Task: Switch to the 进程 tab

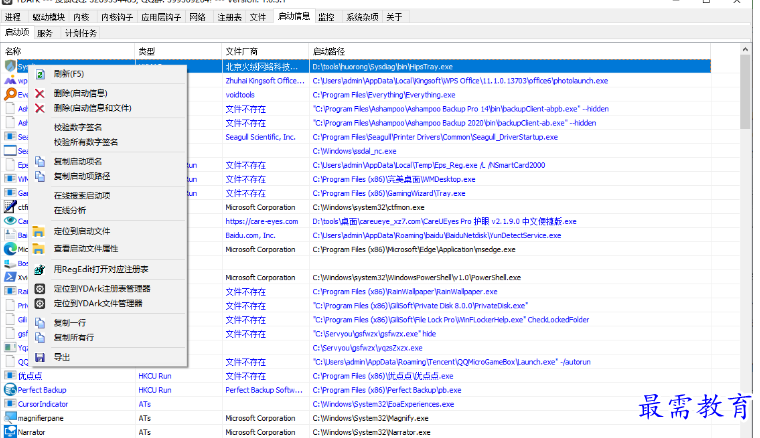Action: point(13,17)
